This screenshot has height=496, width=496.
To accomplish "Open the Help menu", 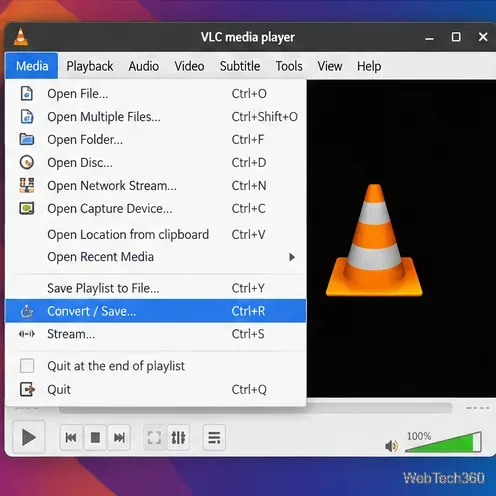I will [369, 66].
